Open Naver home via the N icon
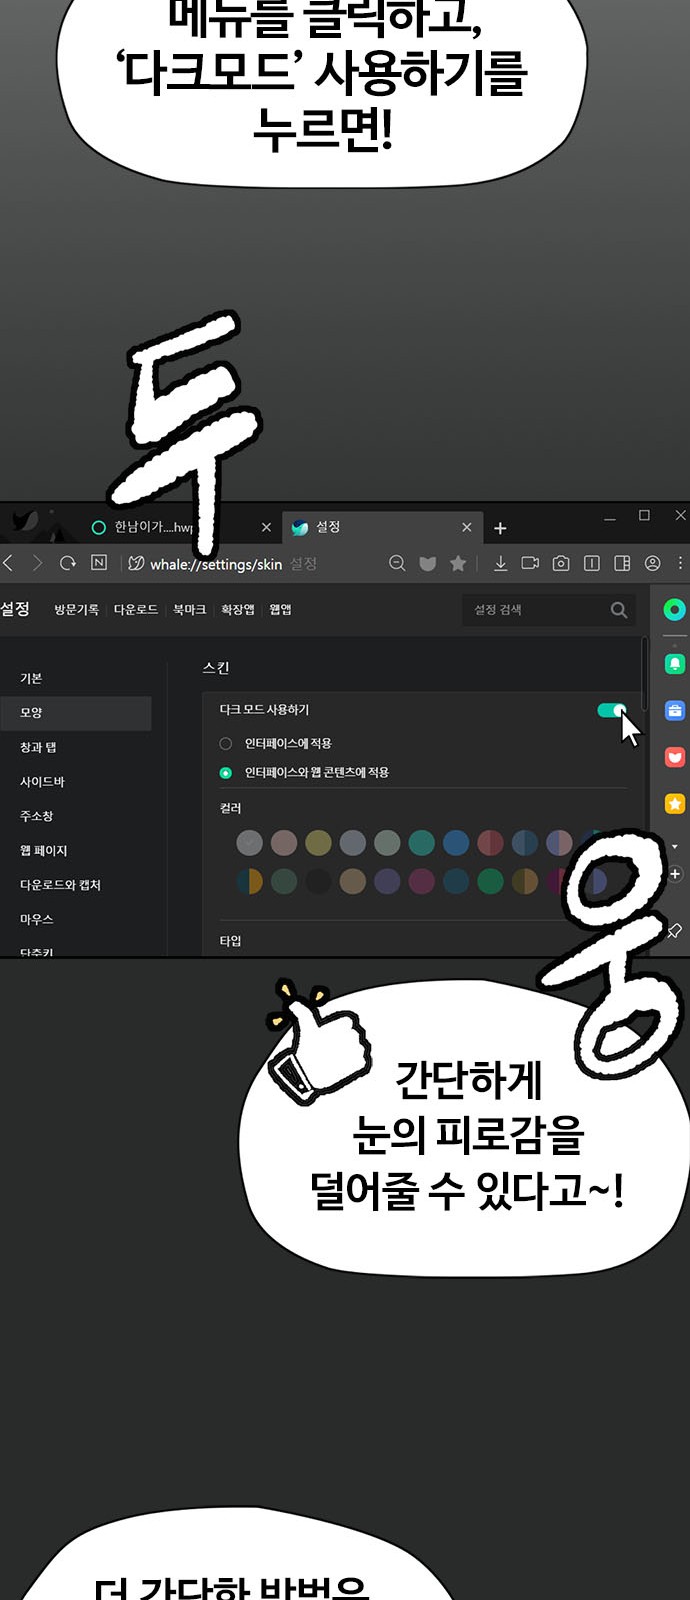 coord(99,563)
